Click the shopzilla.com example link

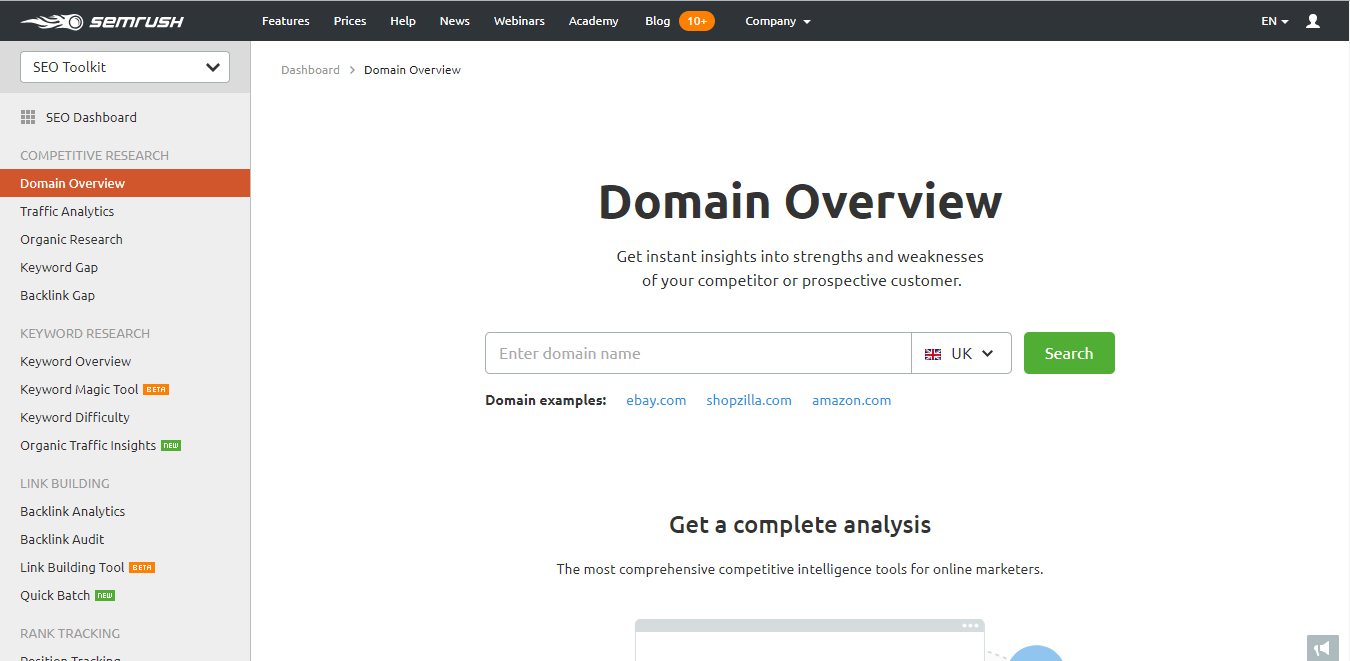point(748,399)
